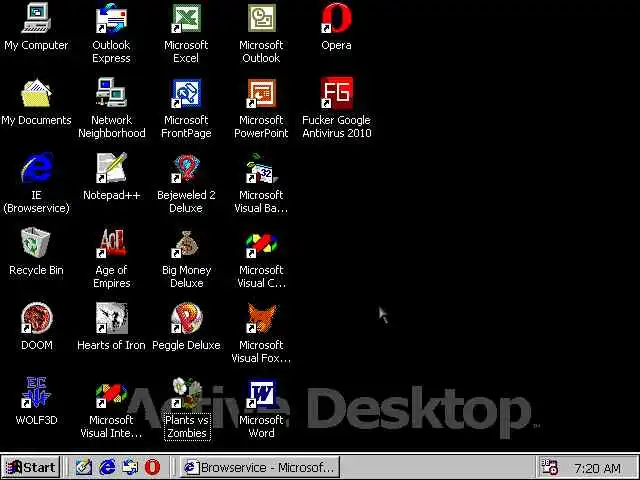Screen dimensions: 640x480
Task: Open the My Computer desktop icon
Action: [x=36, y=18]
